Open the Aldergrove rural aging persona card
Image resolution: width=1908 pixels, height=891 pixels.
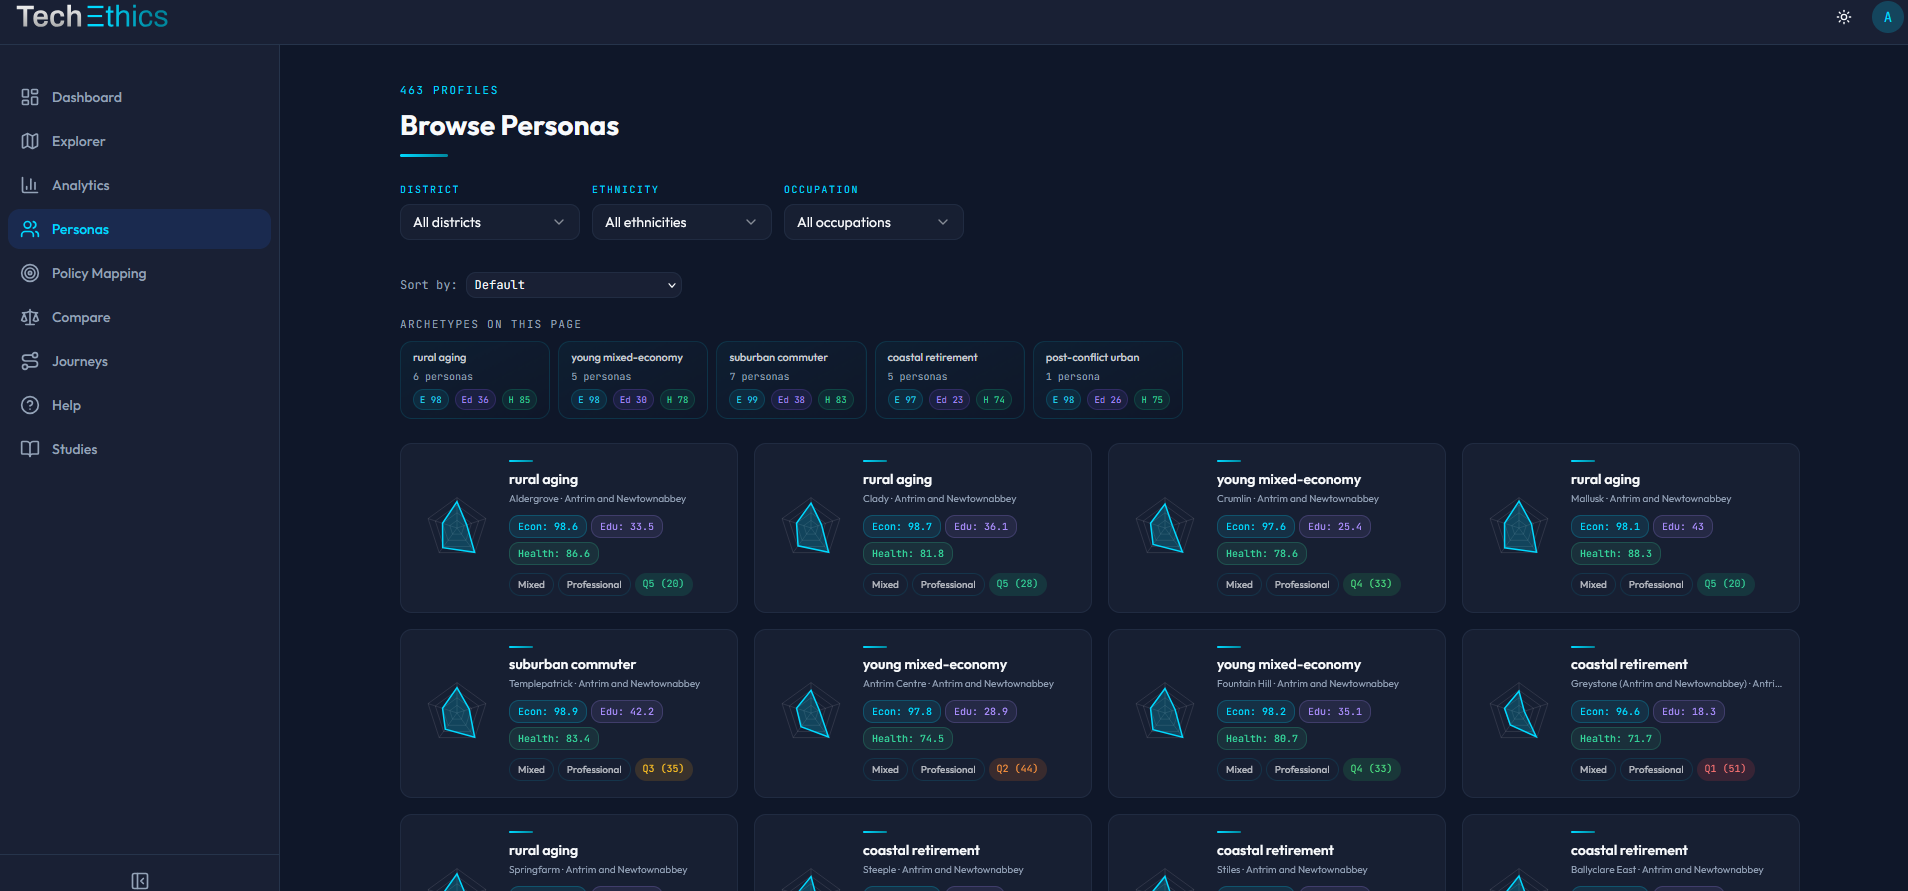pyautogui.click(x=569, y=528)
